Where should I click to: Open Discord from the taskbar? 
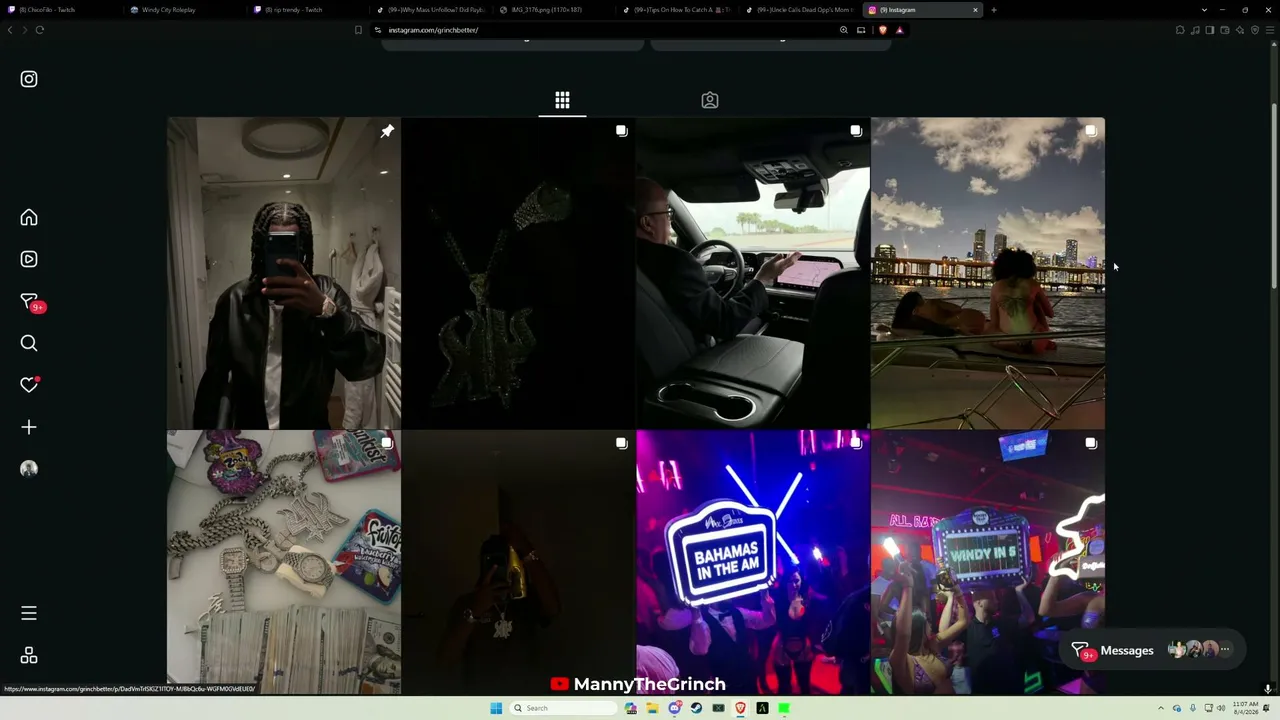674,708
